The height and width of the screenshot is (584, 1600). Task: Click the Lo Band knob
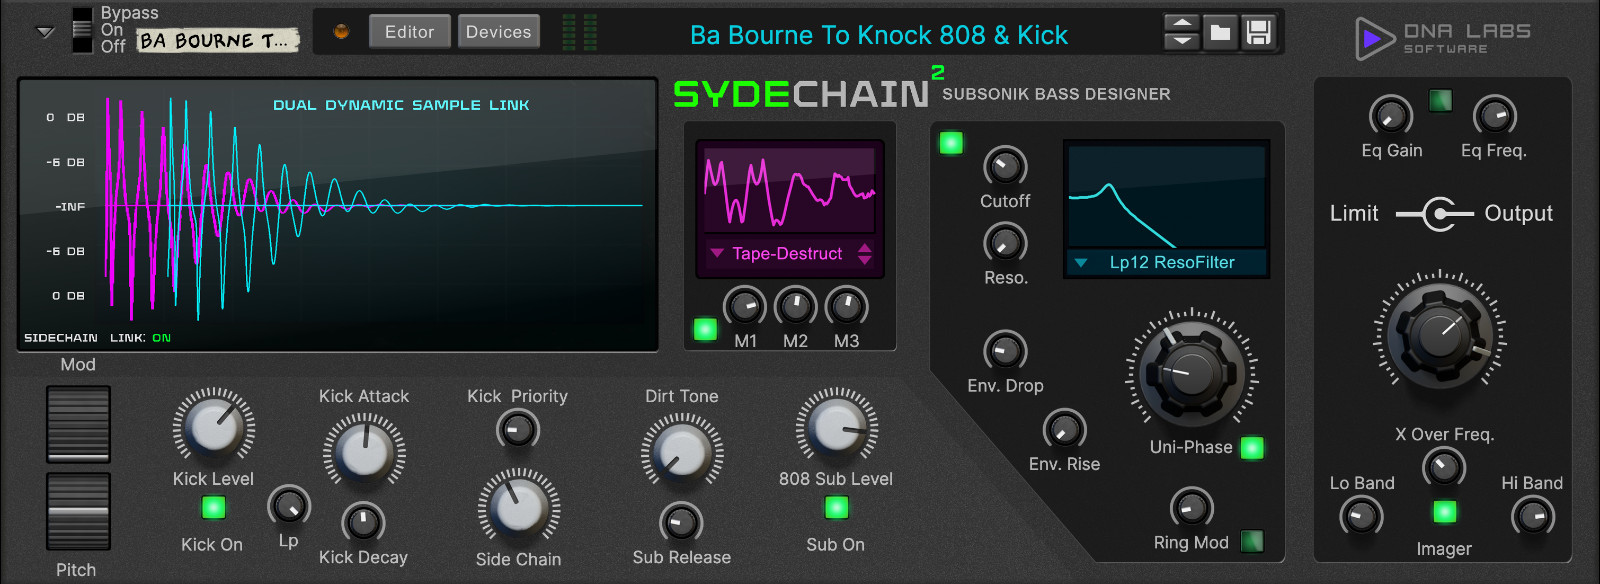[x=1361, y=516]
